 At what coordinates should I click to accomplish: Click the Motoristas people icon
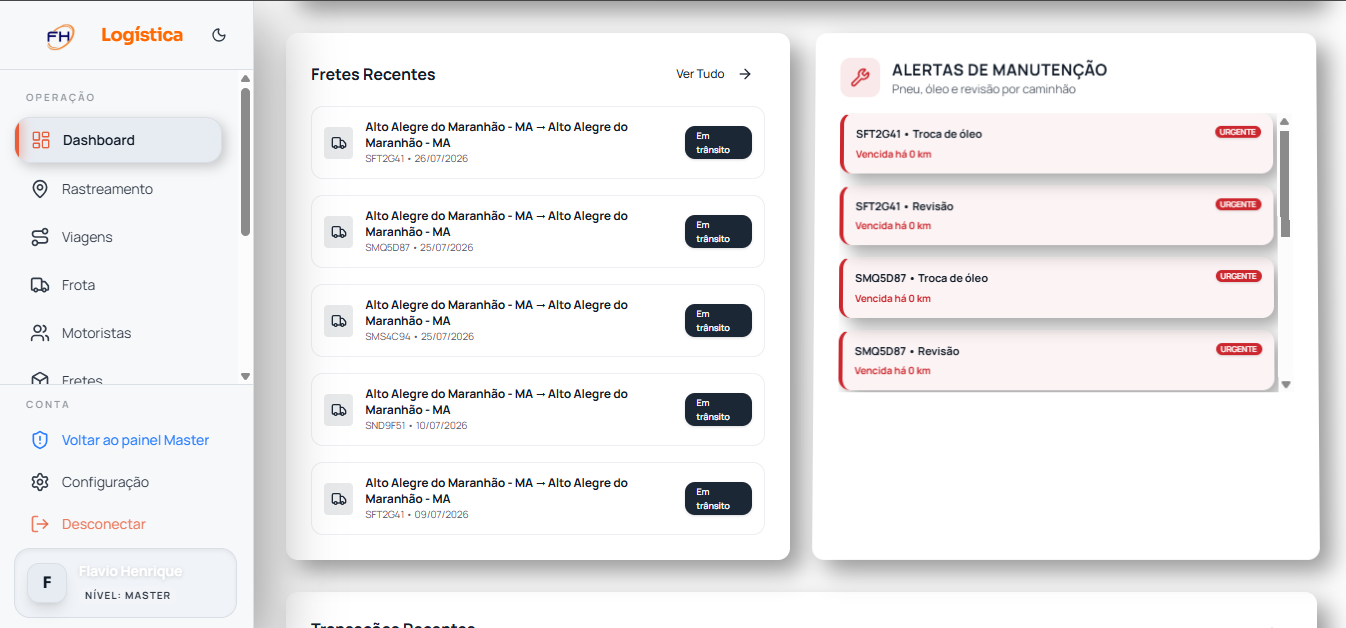[x=40, y=333]
